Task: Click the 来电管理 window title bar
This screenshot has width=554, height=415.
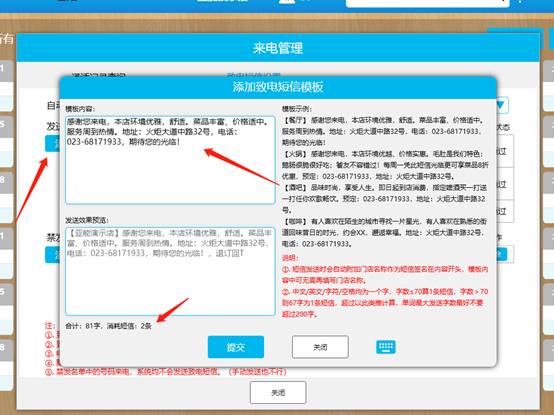Action: 278,48
